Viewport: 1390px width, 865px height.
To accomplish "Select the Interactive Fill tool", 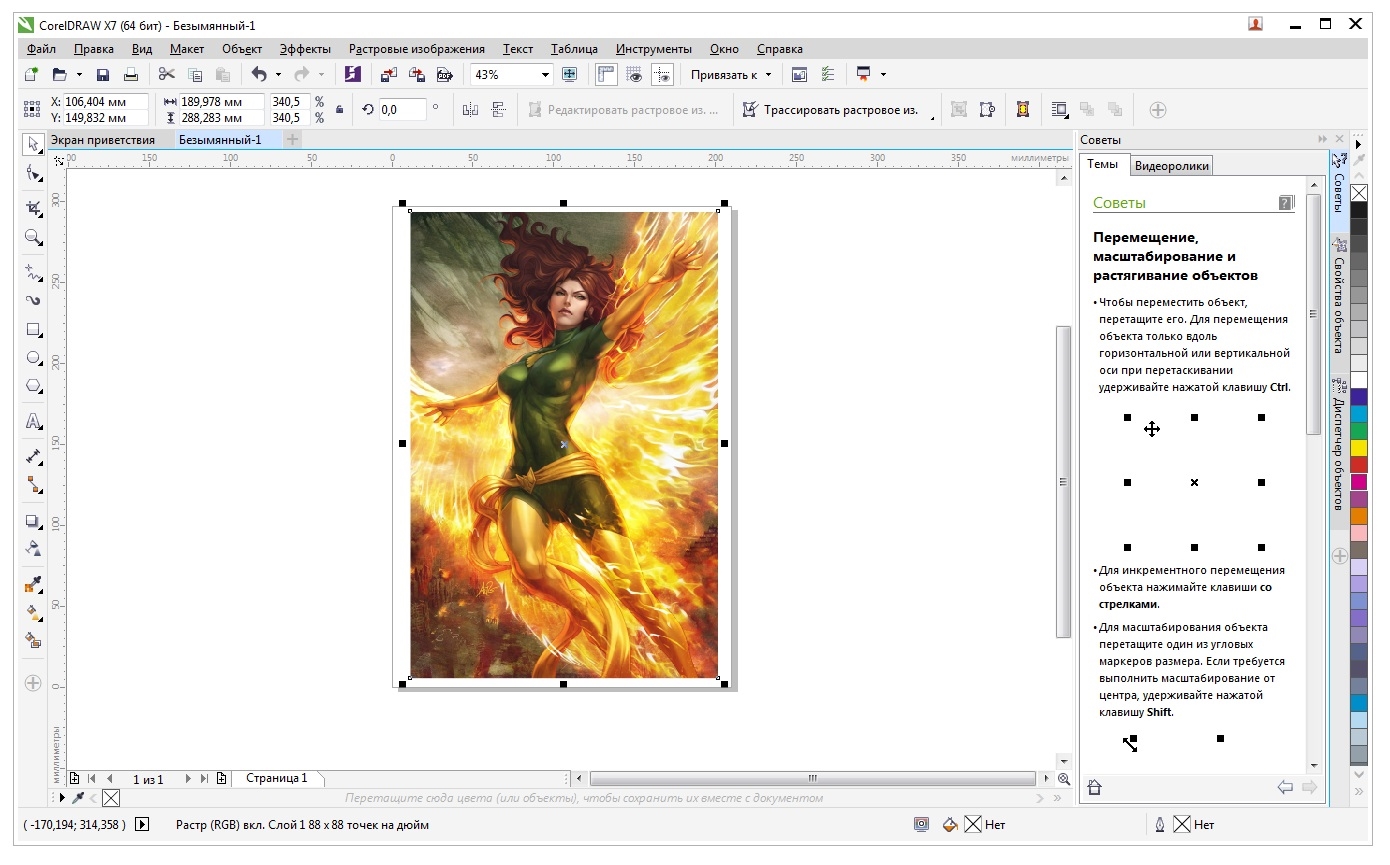I will tap(33, 612).
